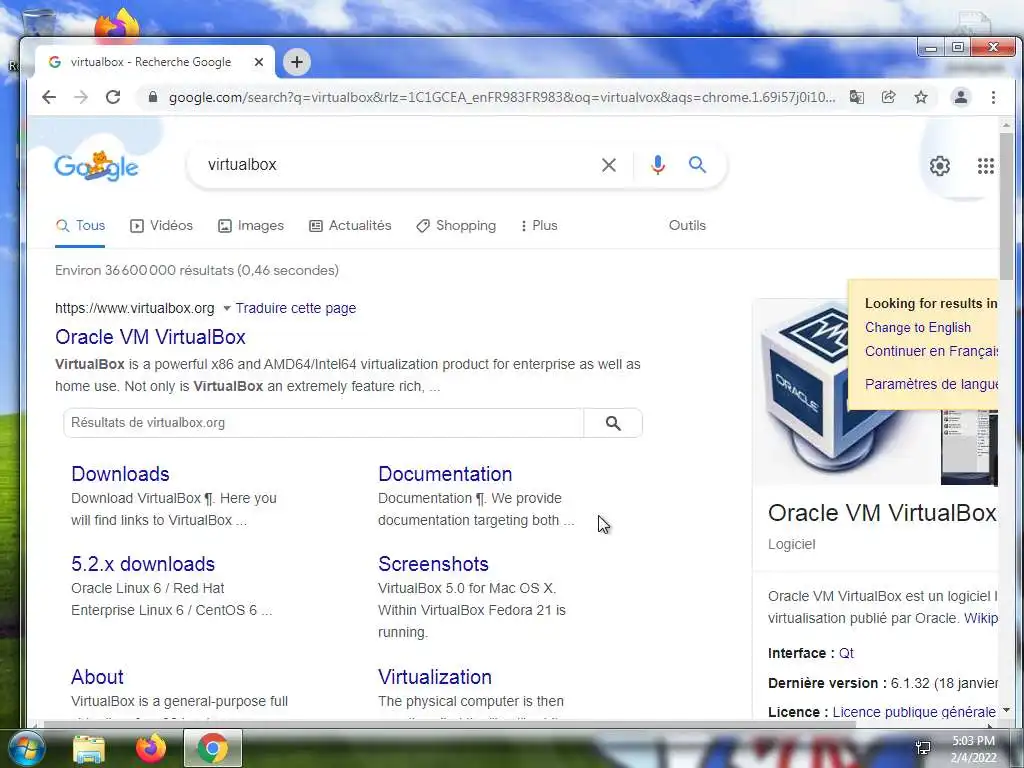Open a new tab with plus button

pyautogui.click(x=296, y=62)
